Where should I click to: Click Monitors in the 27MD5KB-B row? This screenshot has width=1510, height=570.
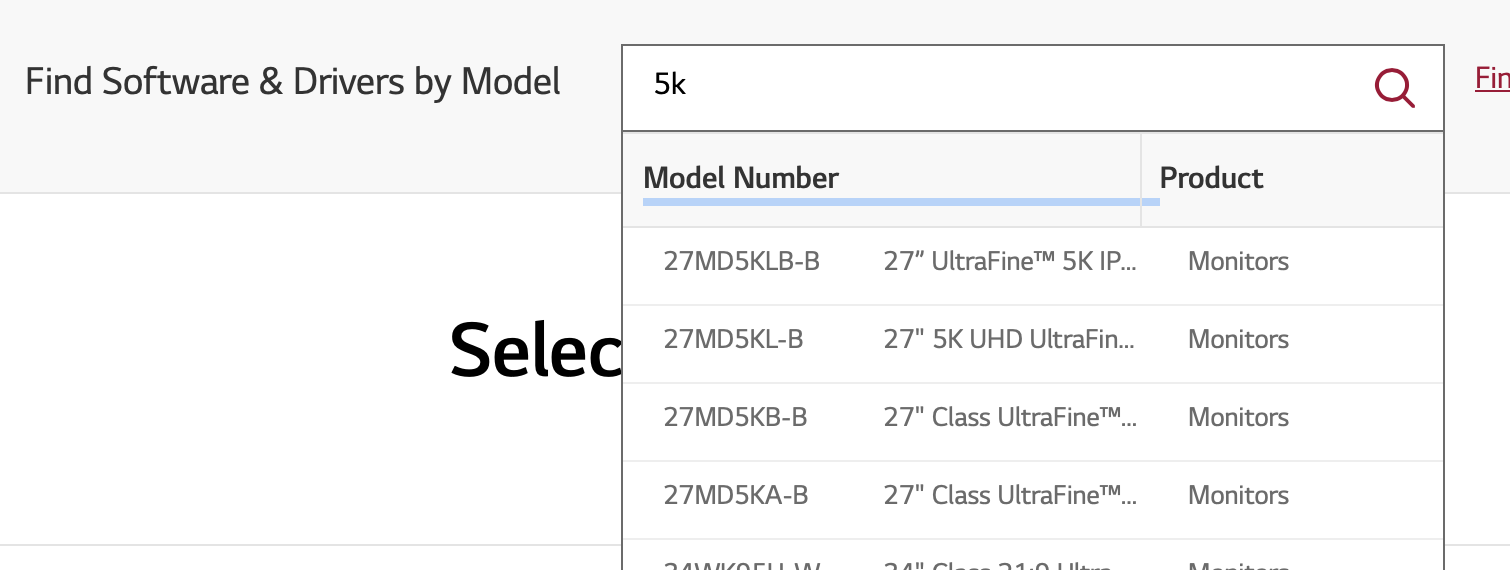pyautogui.click(x=1238, y=418)
